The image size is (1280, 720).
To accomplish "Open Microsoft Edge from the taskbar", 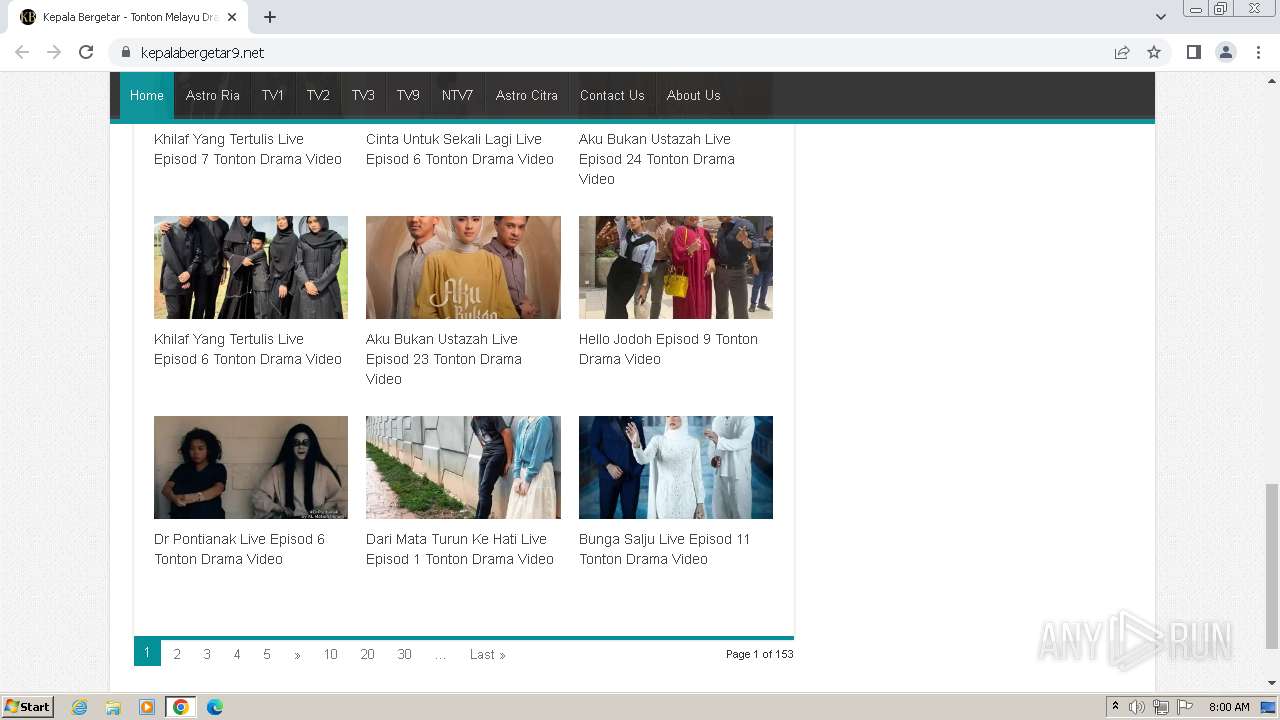I will pyautogui.click(x=215, y=707).
